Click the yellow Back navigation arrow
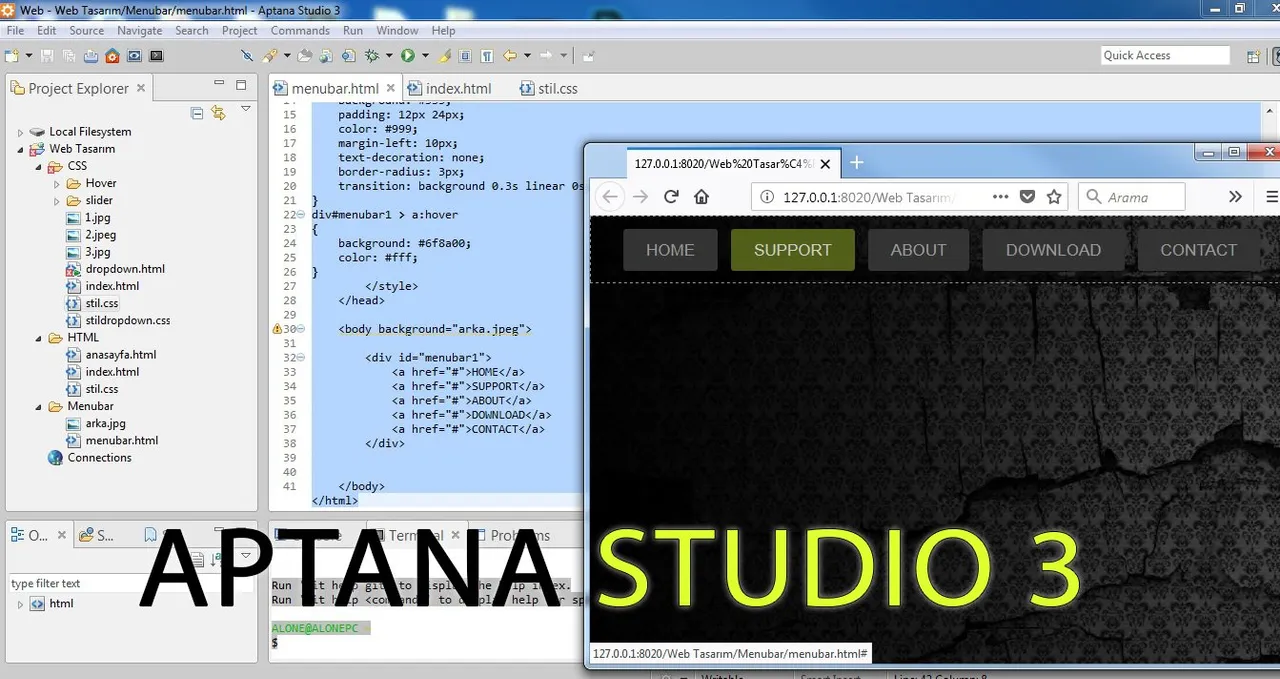Viewport: 1280px width, 679px height. point(509,56)
